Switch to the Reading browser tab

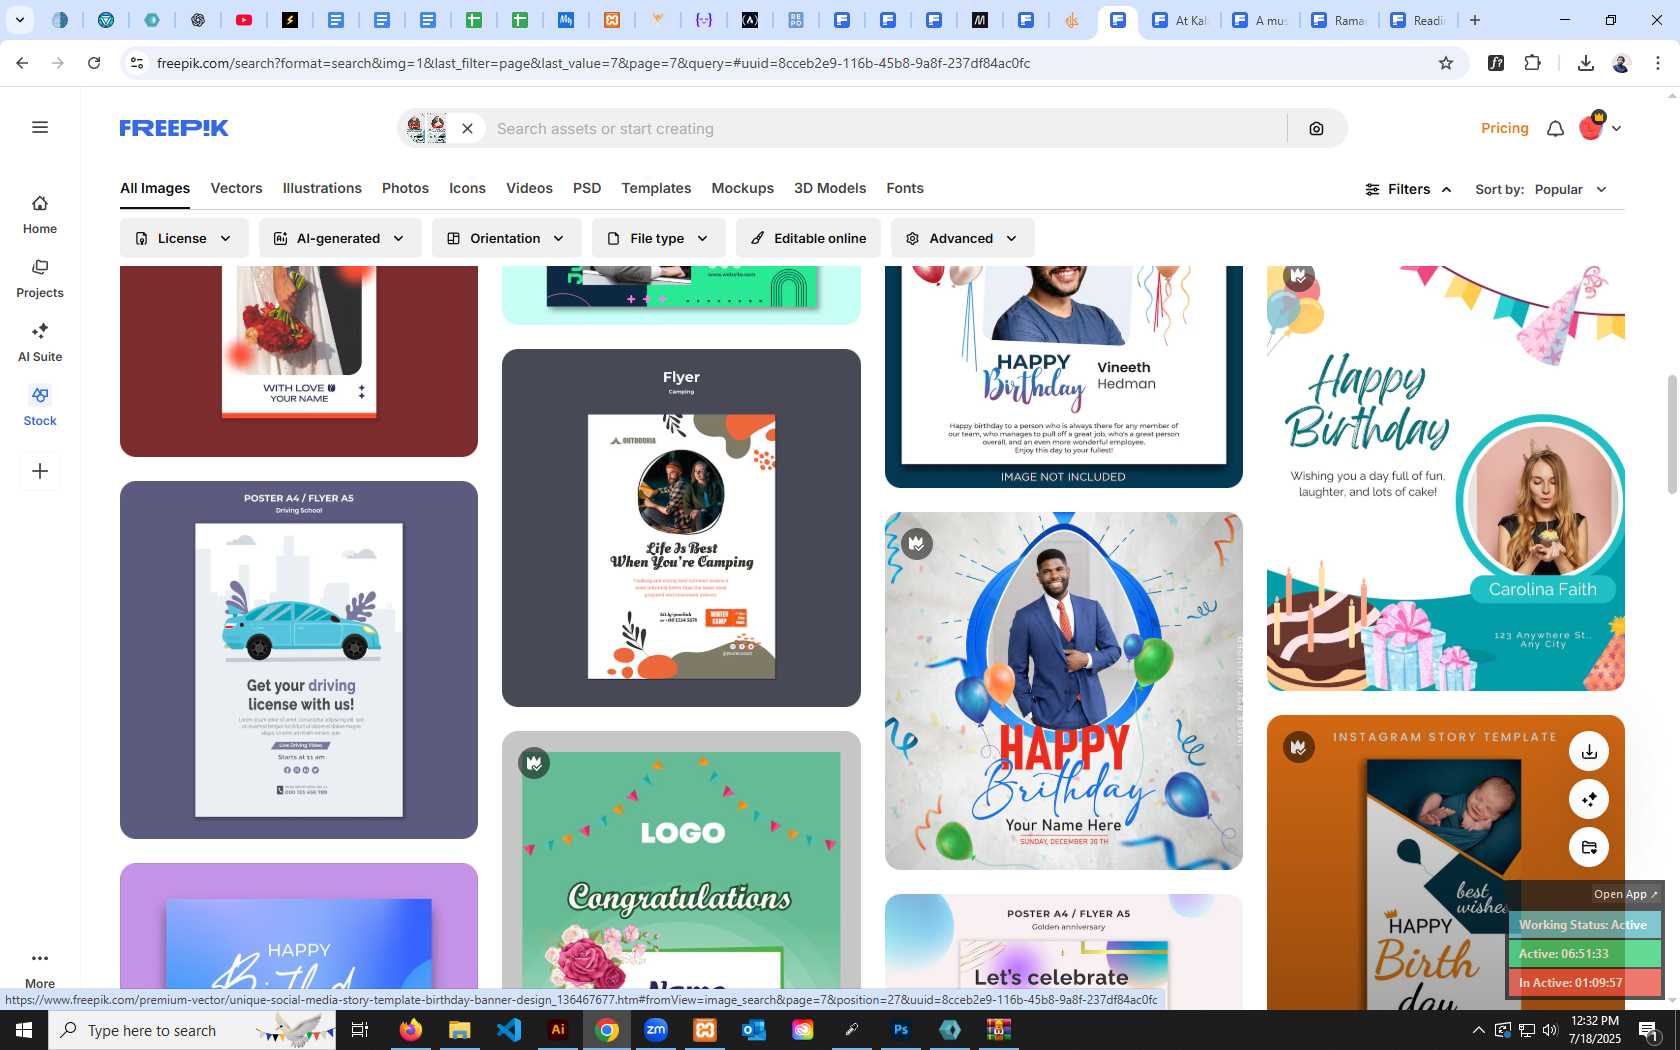click(1419, 20)
